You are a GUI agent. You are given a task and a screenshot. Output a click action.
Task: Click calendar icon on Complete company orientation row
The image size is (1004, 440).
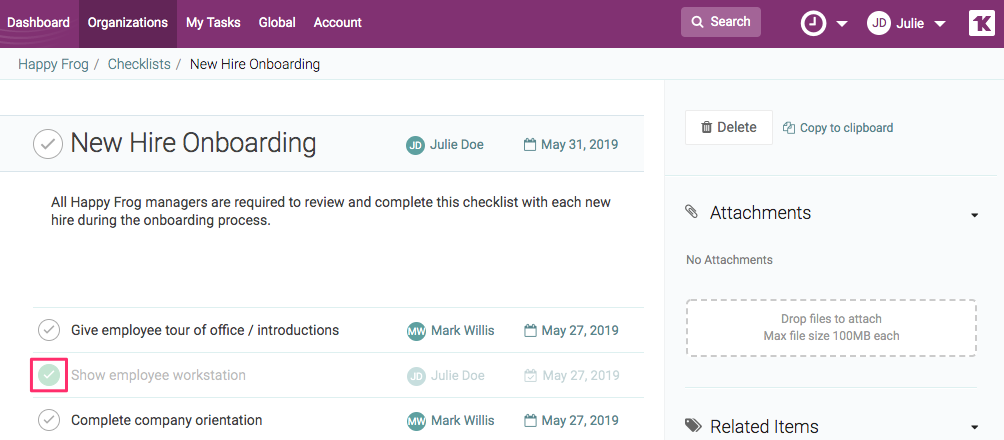(x=531, y=421)
